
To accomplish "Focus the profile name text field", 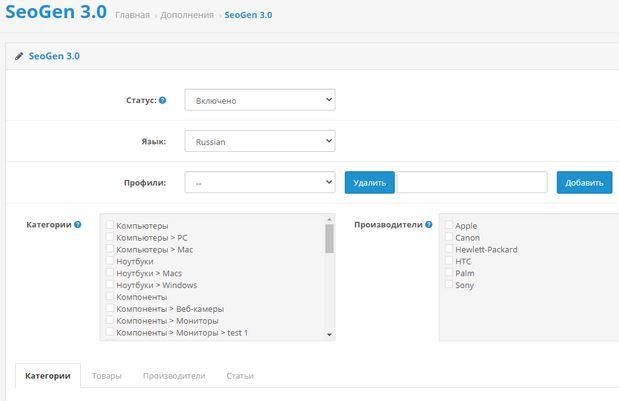I will click(x=472, y=183).
